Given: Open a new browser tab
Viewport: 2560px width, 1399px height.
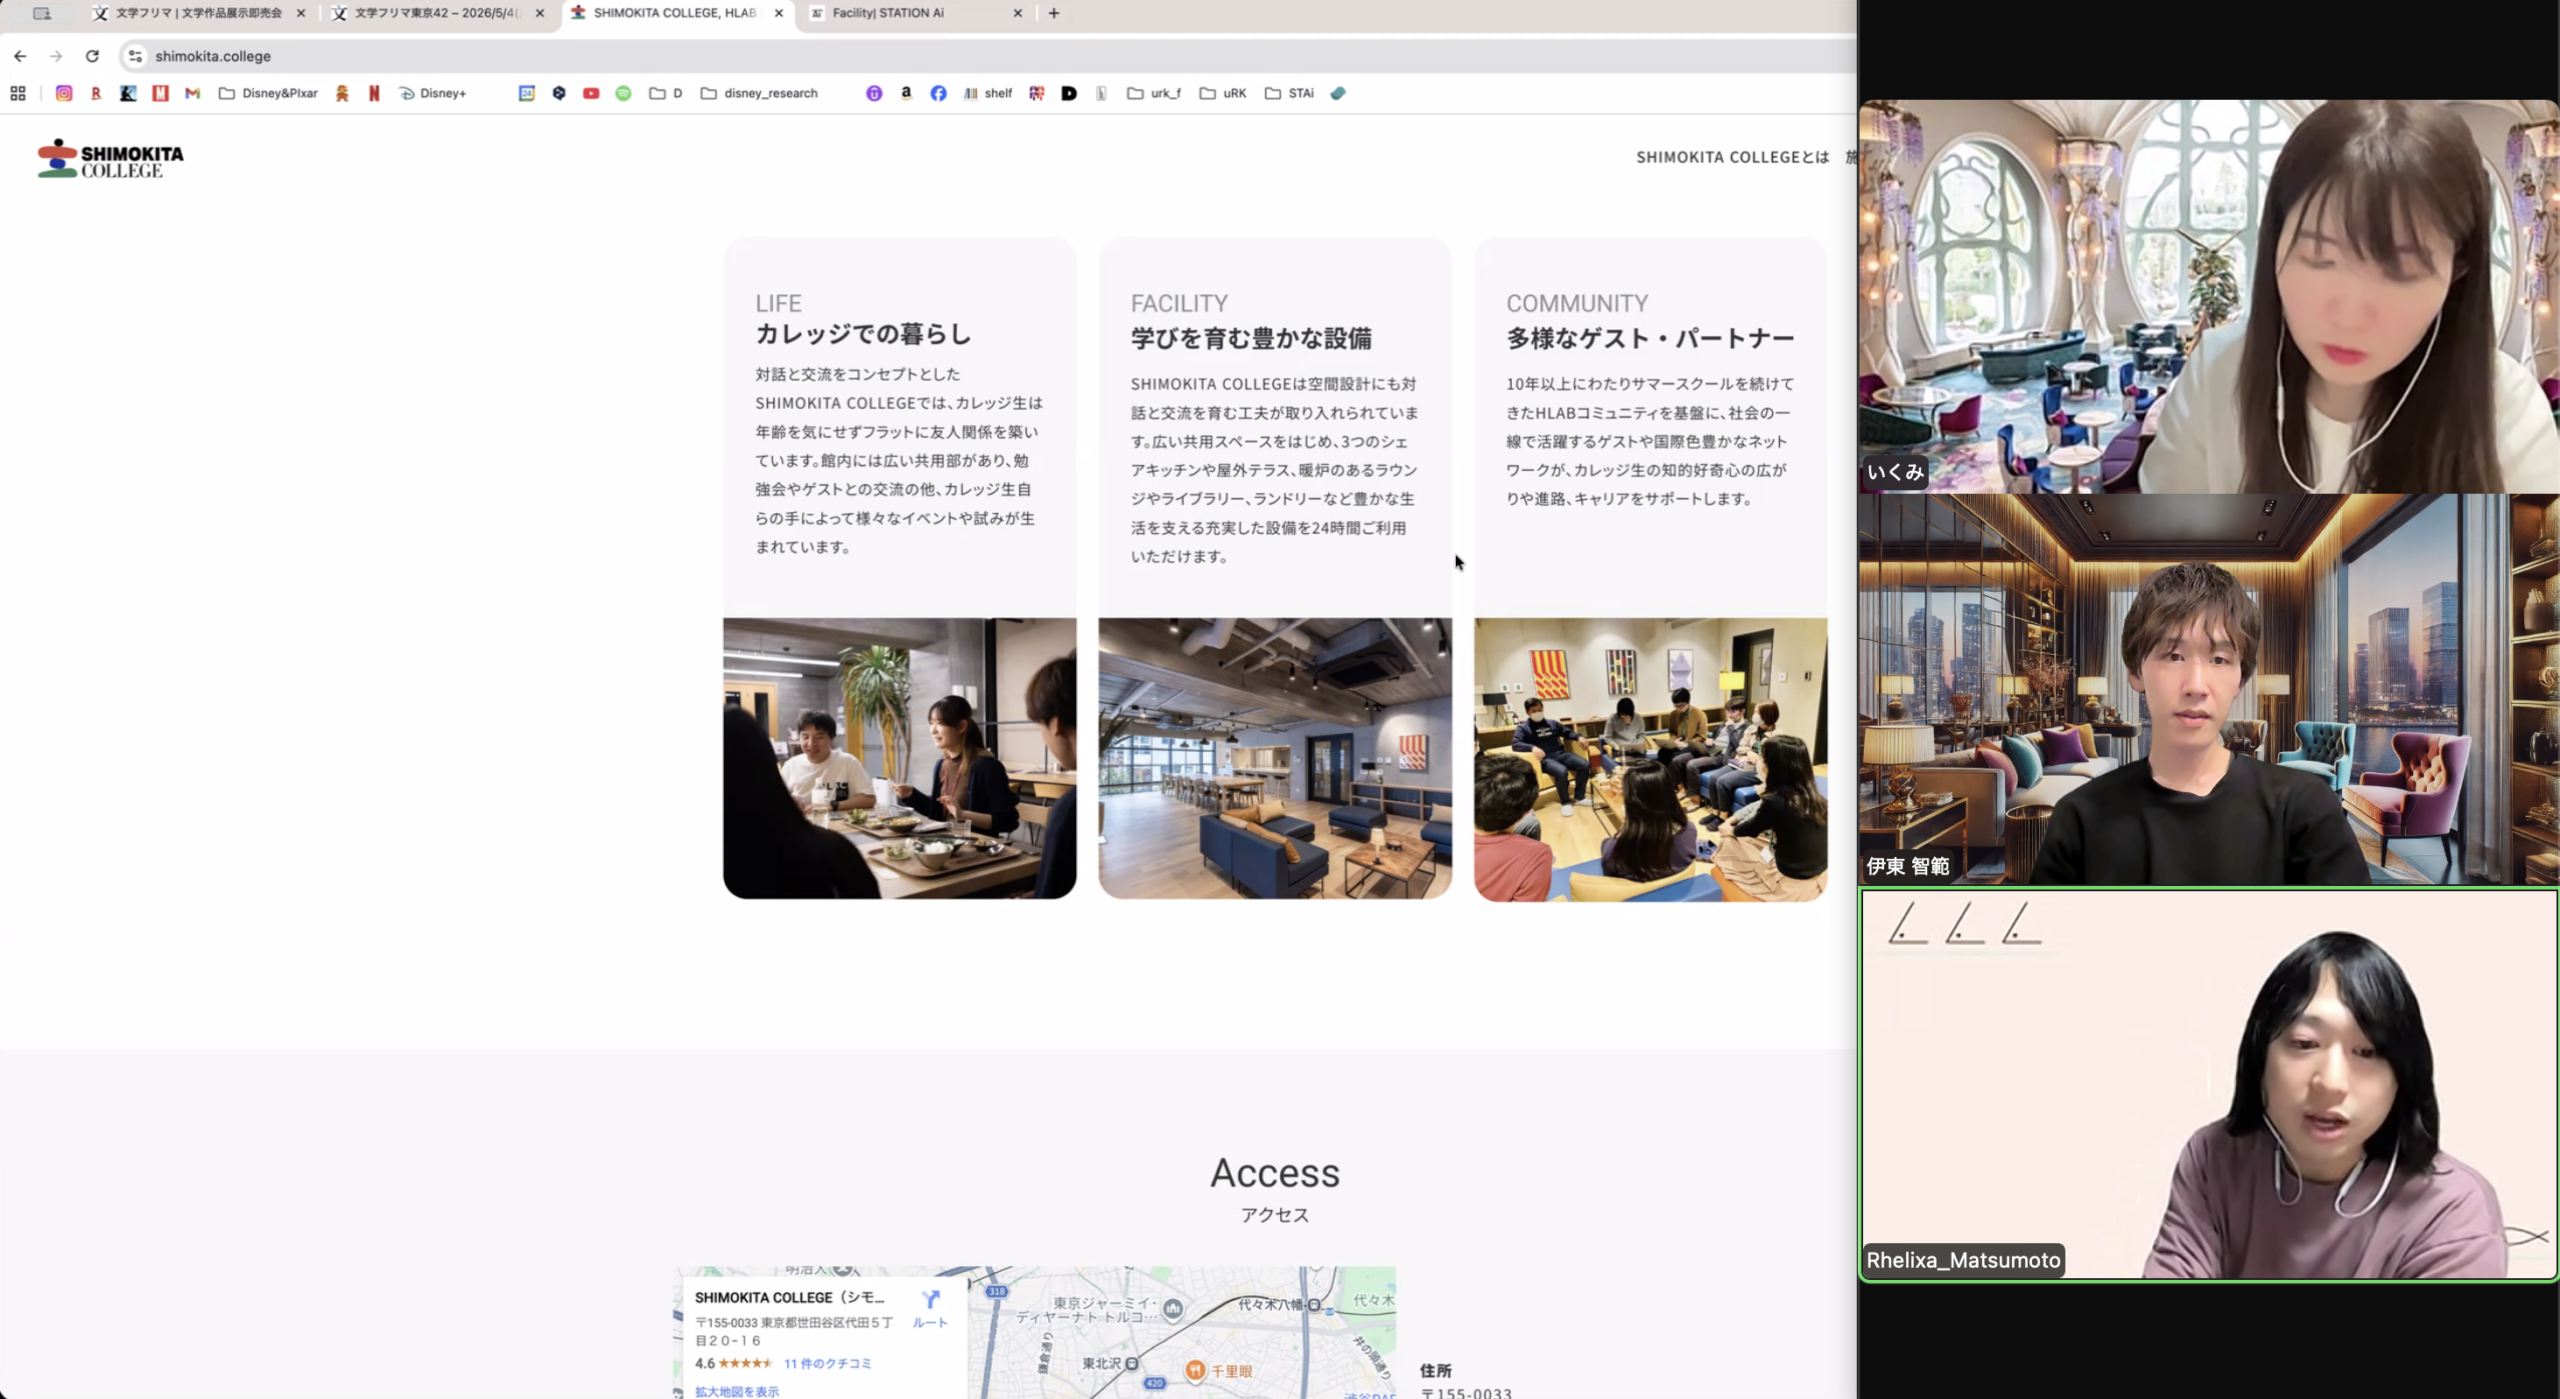Looking at the screenshot, I should click(1054, 13).
